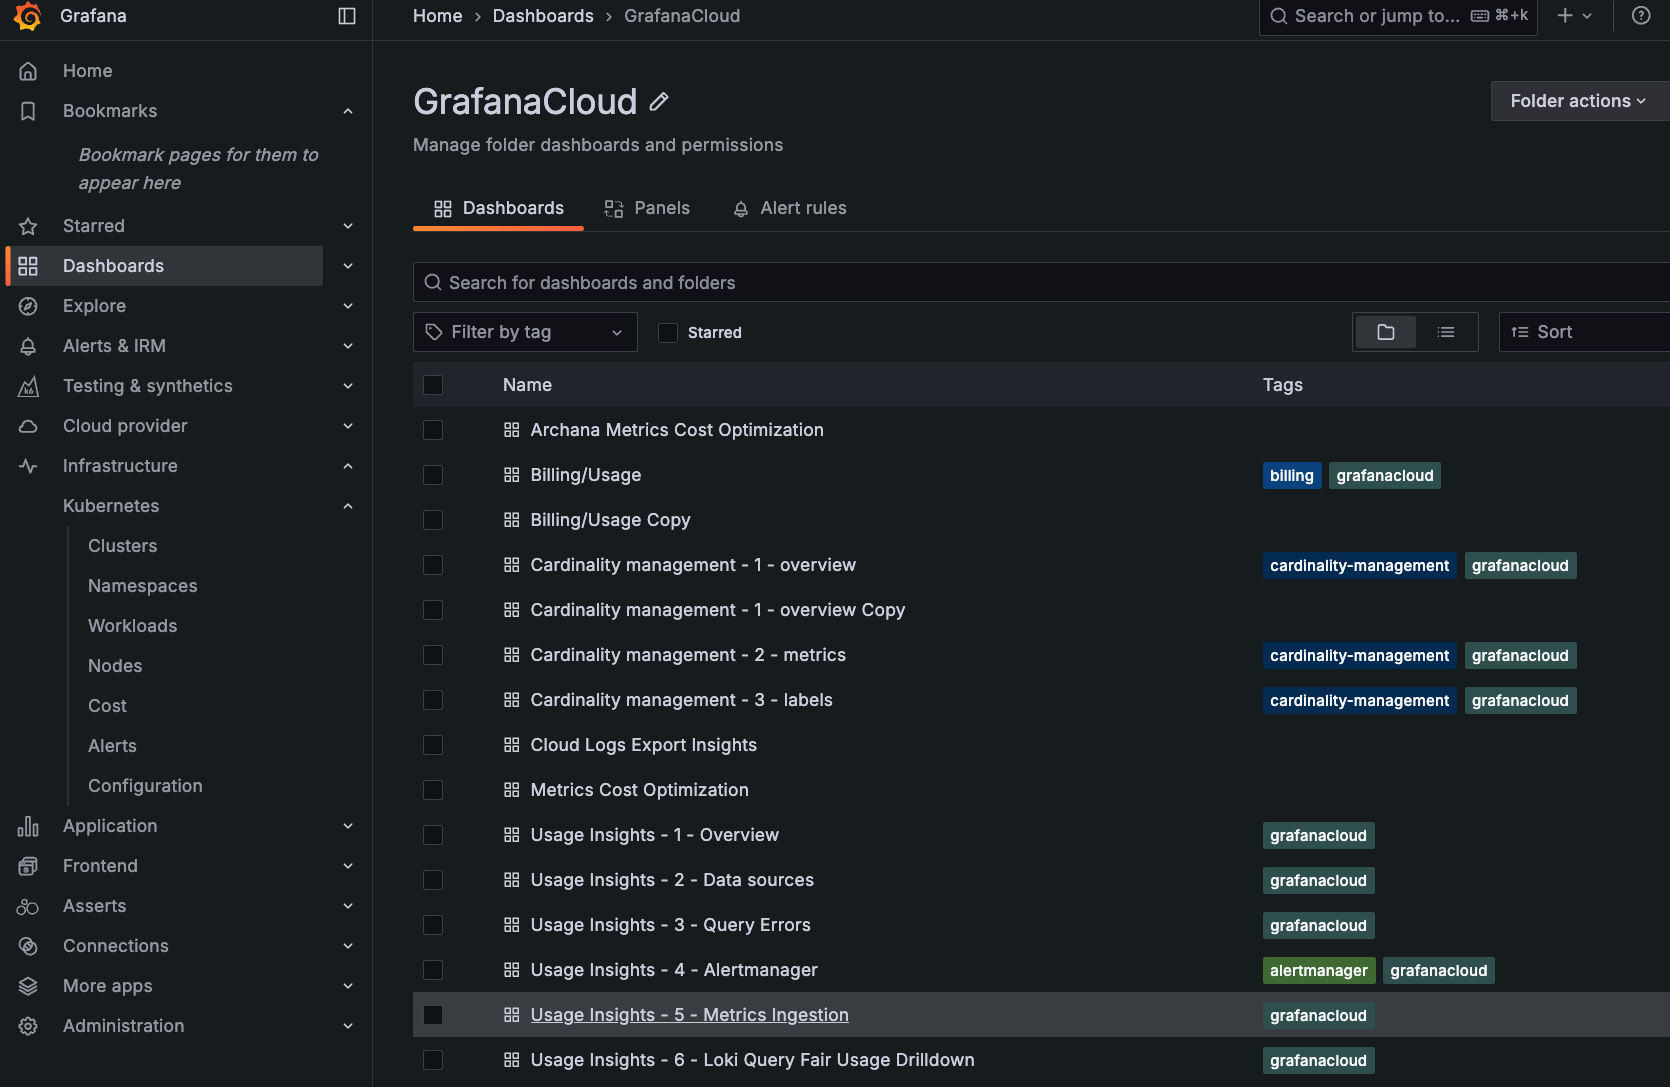1670x1087 pixels.
Task: Select the Alerts & IRM bell icon
Action: click(28, 346)
